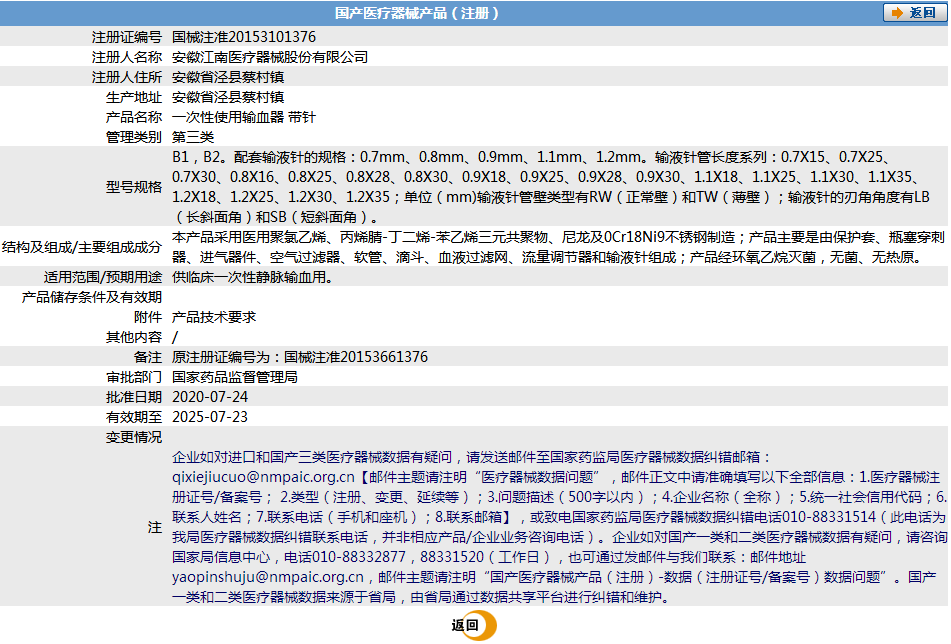Image resolution: width=951 pixels, height=644 pixels.
Task: Click the orange arrow icon in top 返回 button
Action: click(897, 13)
